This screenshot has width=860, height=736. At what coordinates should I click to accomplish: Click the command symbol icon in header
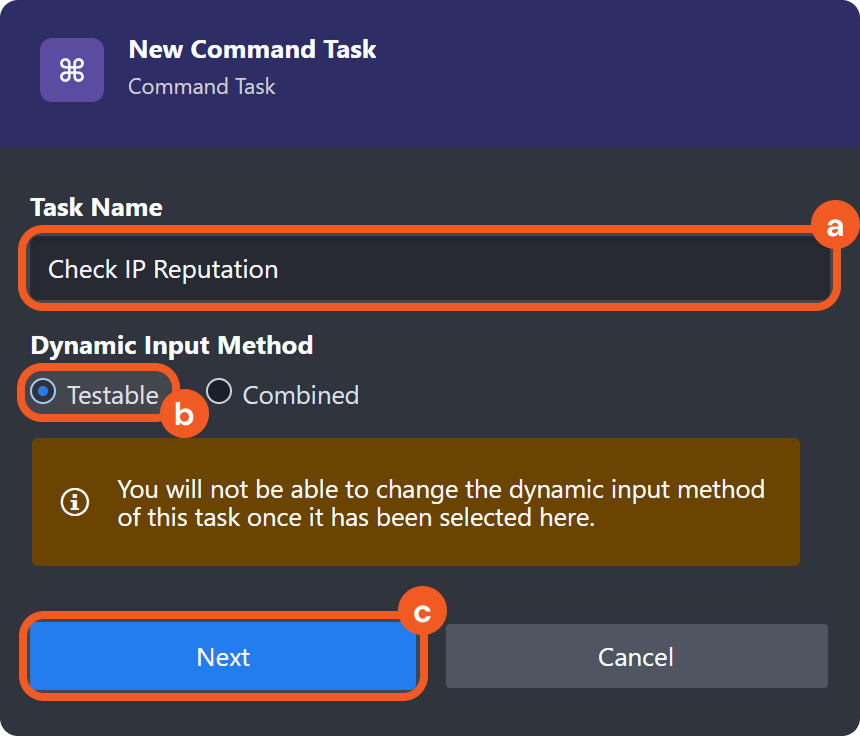click(x=71, y=70)
